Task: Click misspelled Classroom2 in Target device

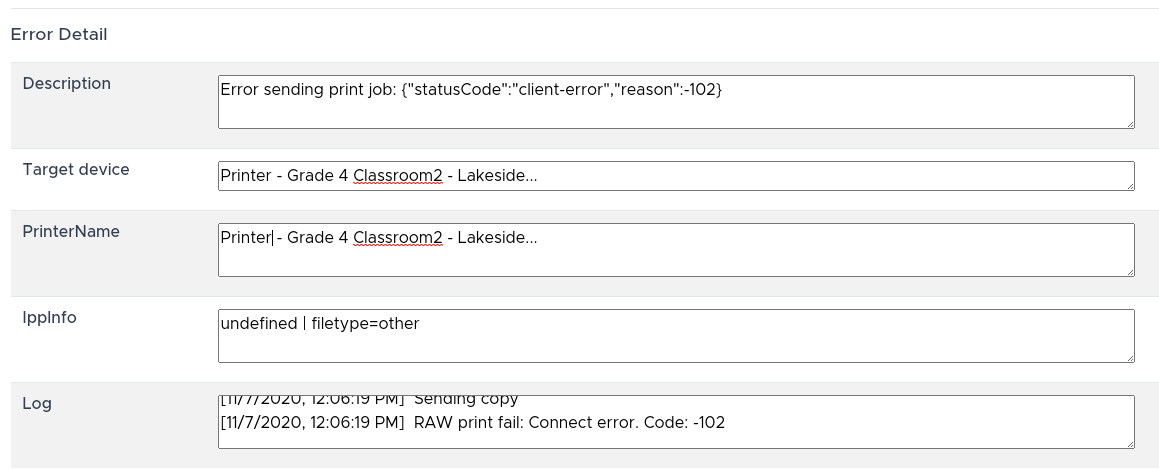Action: 397,176
